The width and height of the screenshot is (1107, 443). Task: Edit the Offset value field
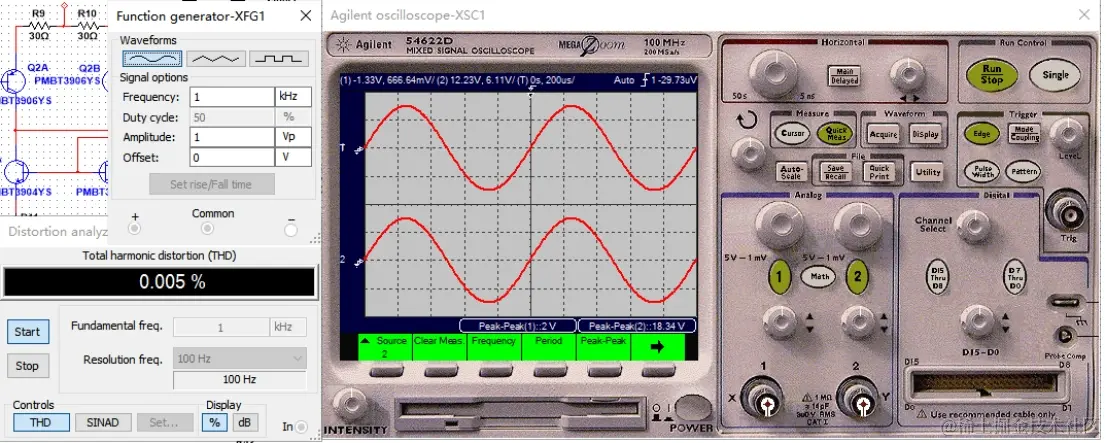[x=232, y=157]
